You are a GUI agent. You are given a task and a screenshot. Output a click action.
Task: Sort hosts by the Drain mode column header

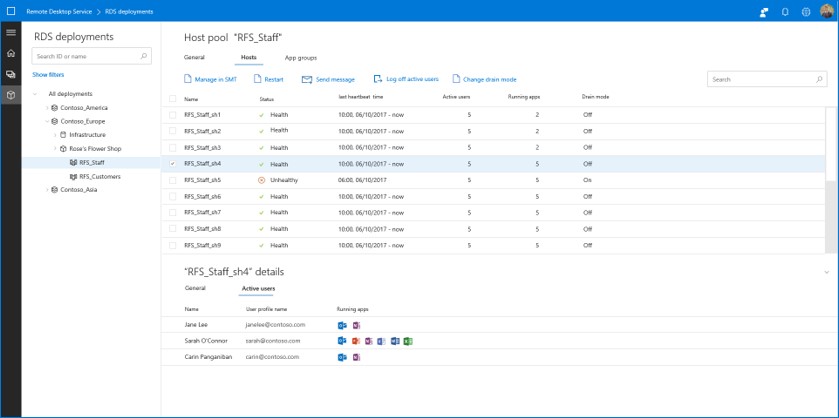click(x=596, y=97)
